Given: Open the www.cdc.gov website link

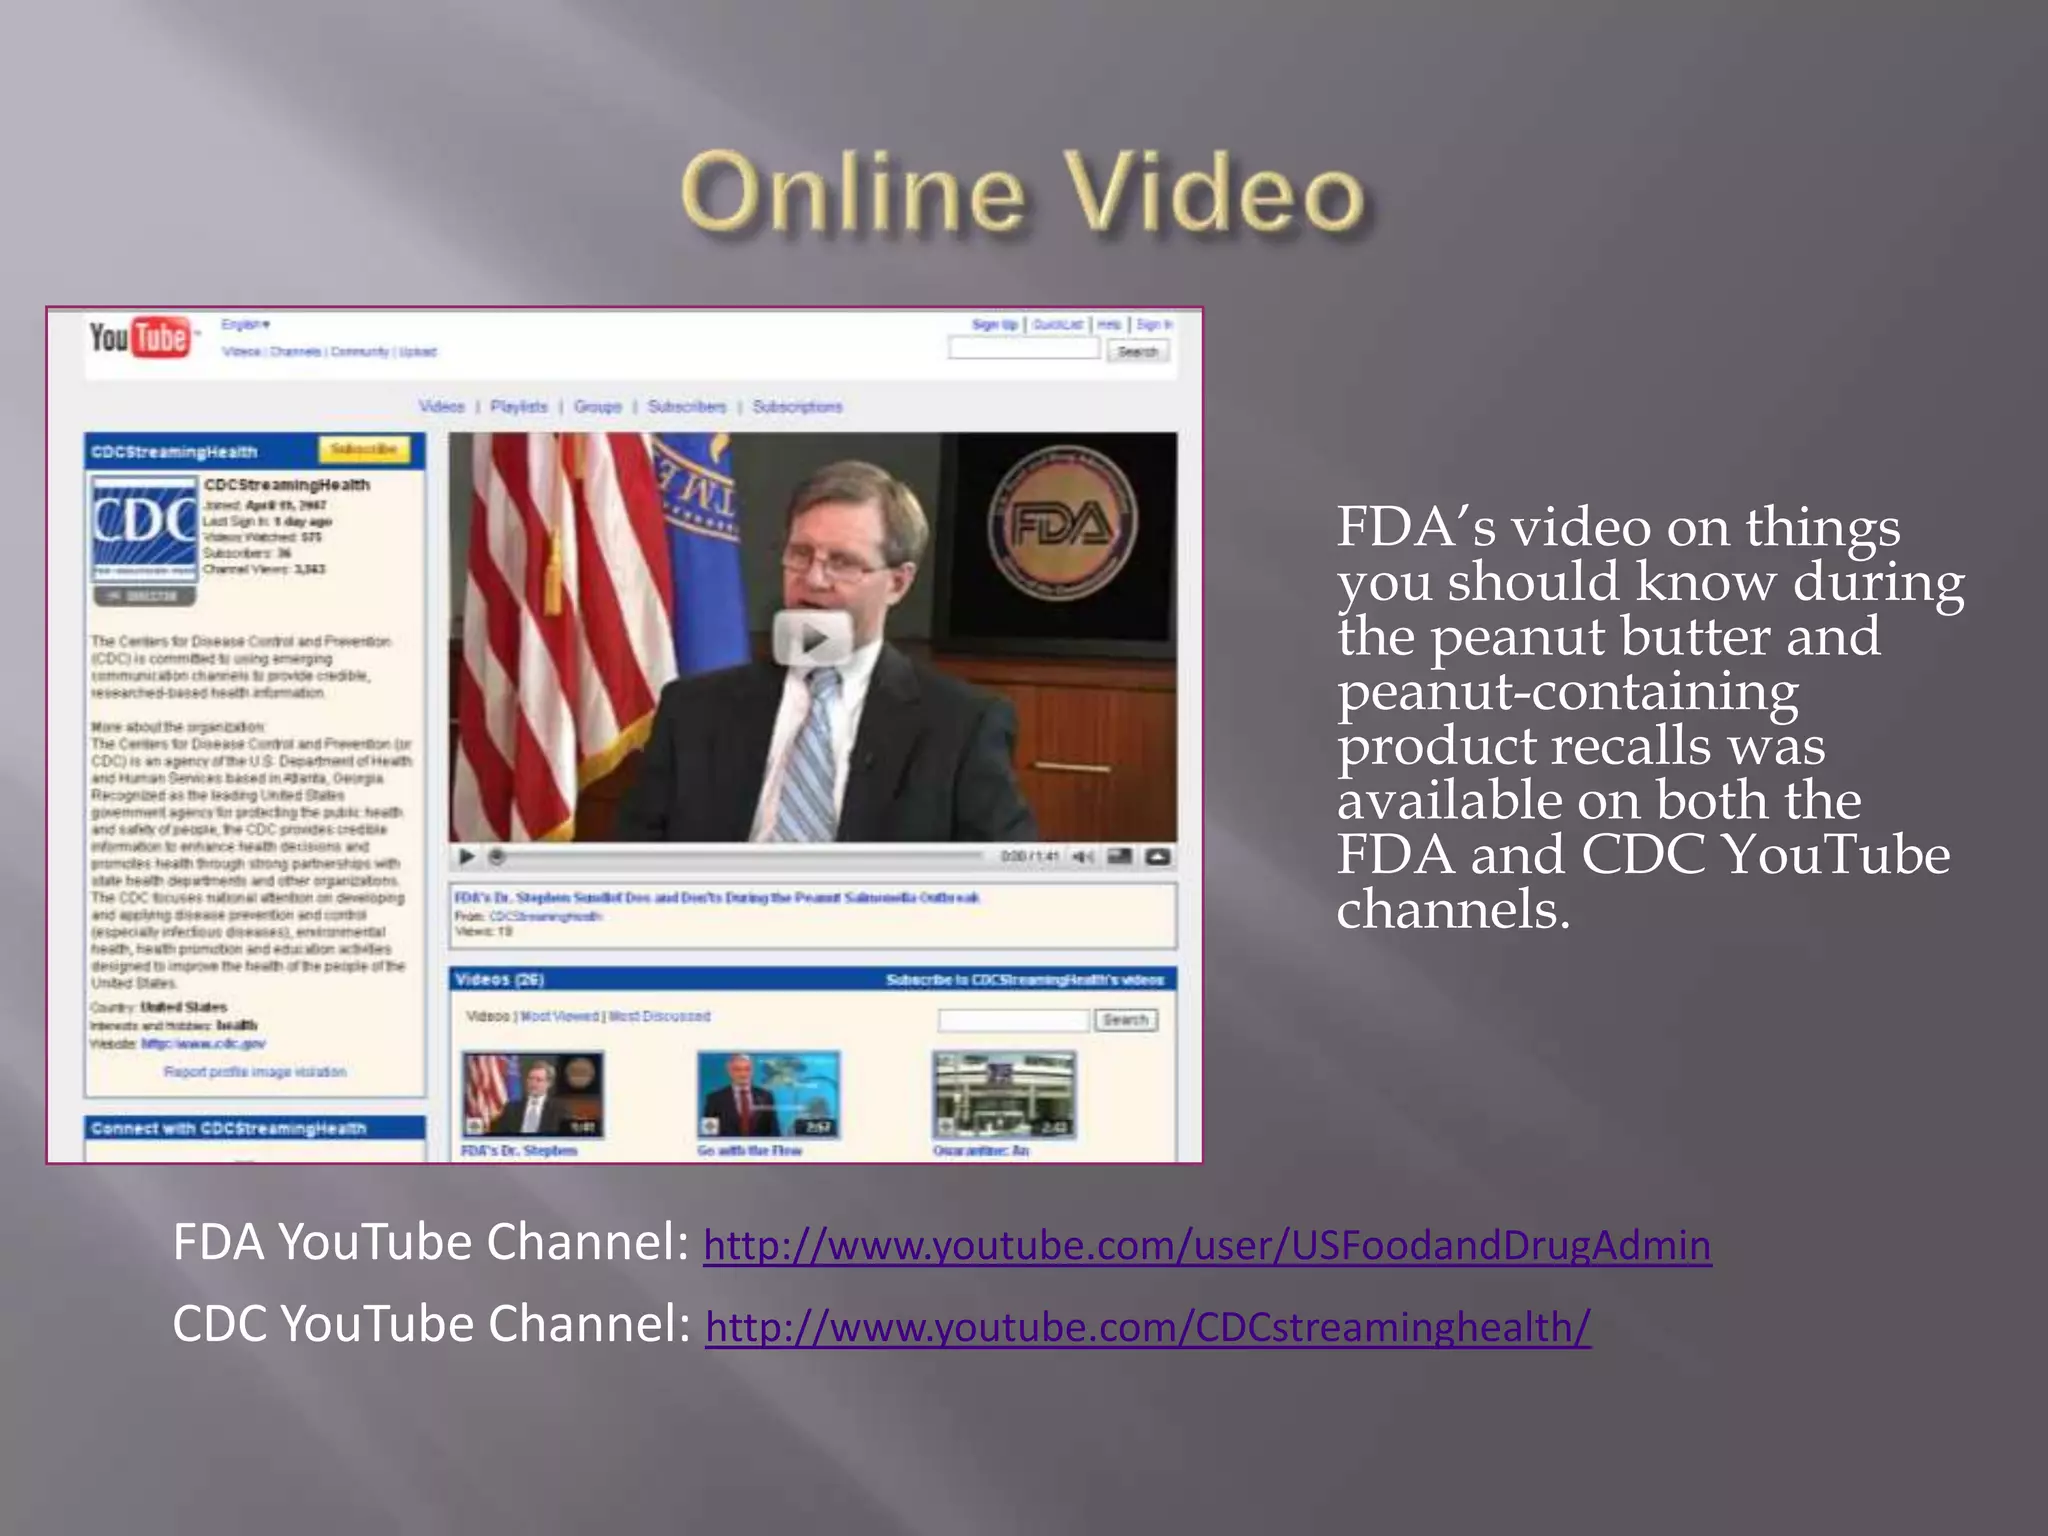Looking at the screenshot, I should click(x=203, y=1043).
